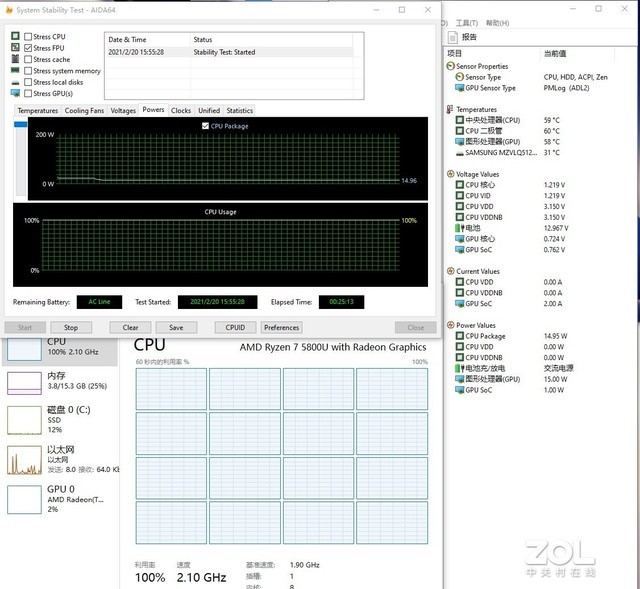The width and height of the screenshot is (640, 589).
Task: Click the disk icon beside Stress local disks
Action: [15, 83]
